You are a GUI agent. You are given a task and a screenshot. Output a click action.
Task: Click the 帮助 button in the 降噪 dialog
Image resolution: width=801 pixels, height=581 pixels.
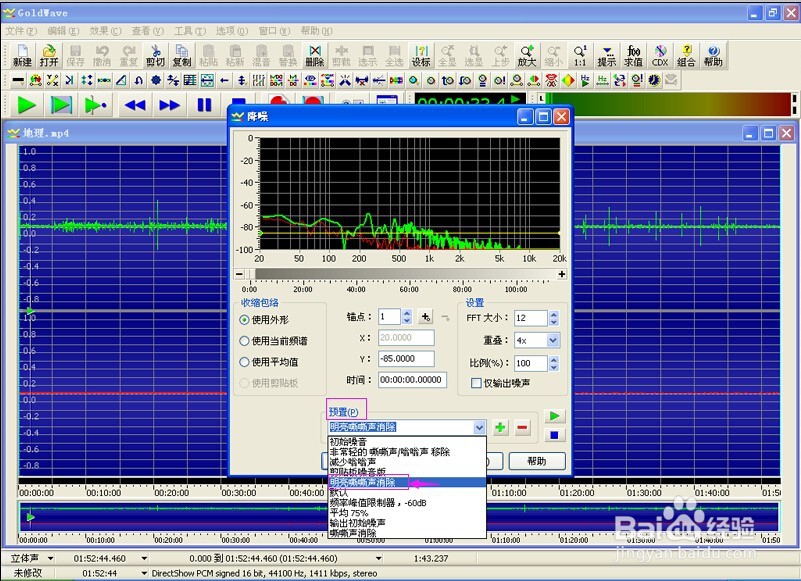pyautogui.click(x=537, y=461)
